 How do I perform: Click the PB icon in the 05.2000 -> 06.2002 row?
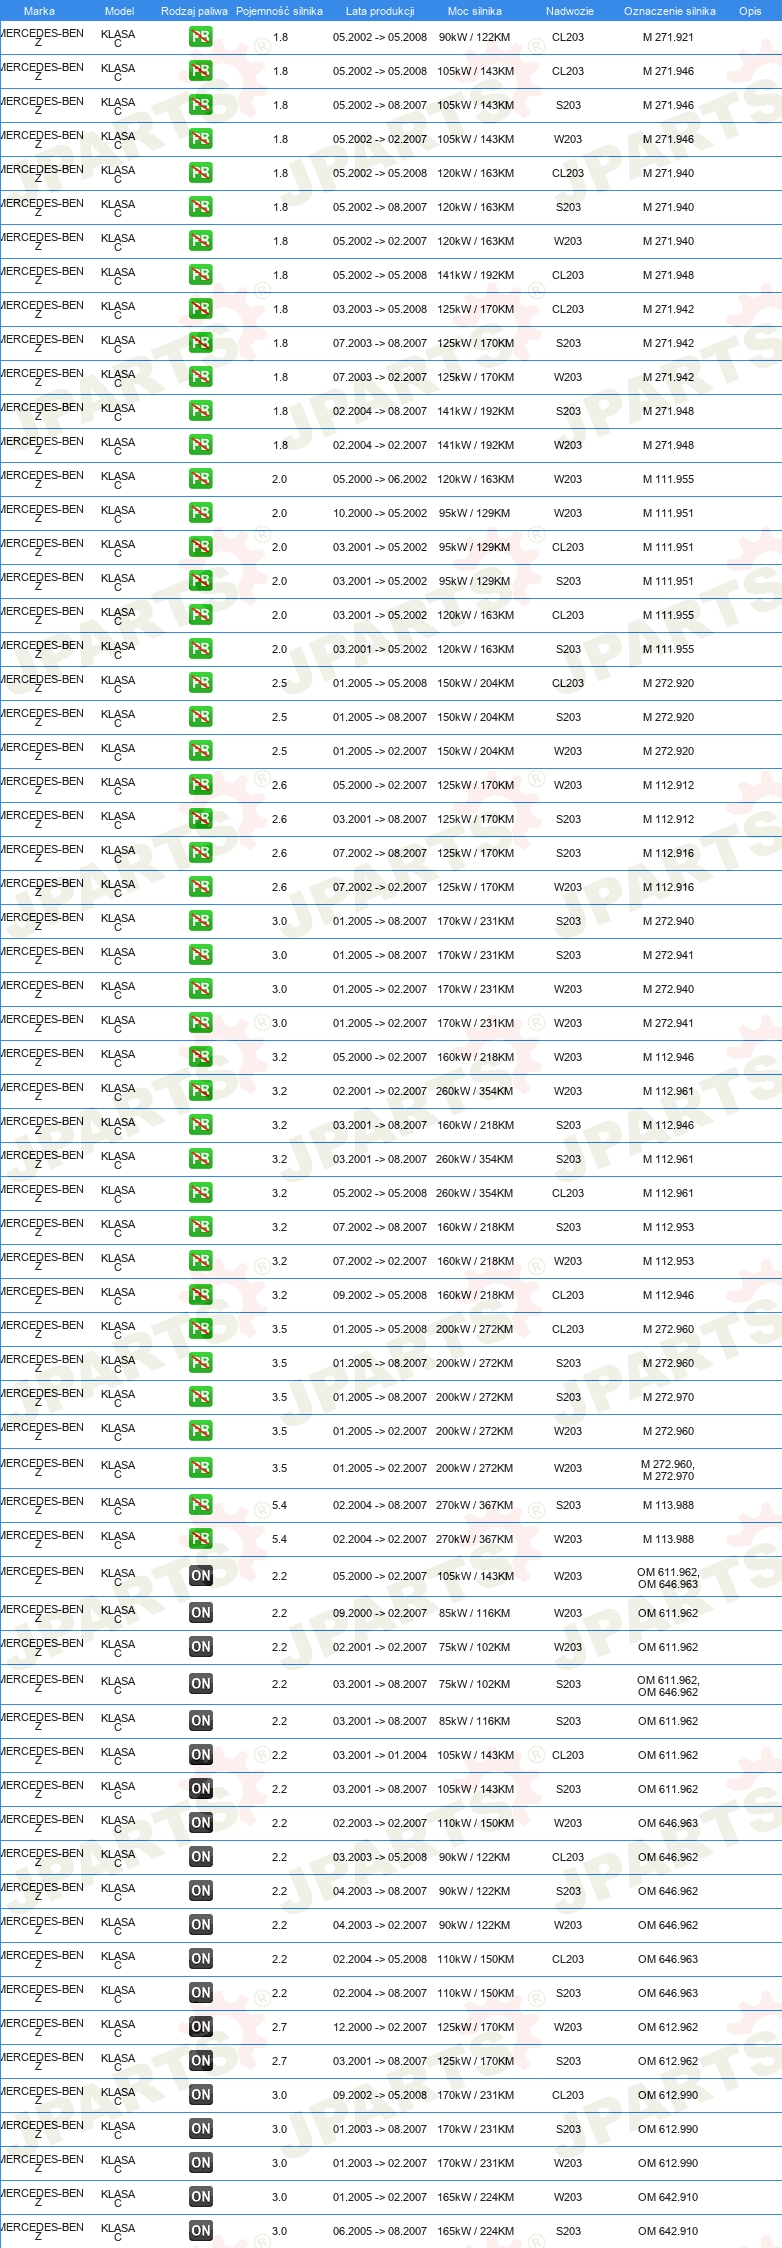click(x=201, y=479)
